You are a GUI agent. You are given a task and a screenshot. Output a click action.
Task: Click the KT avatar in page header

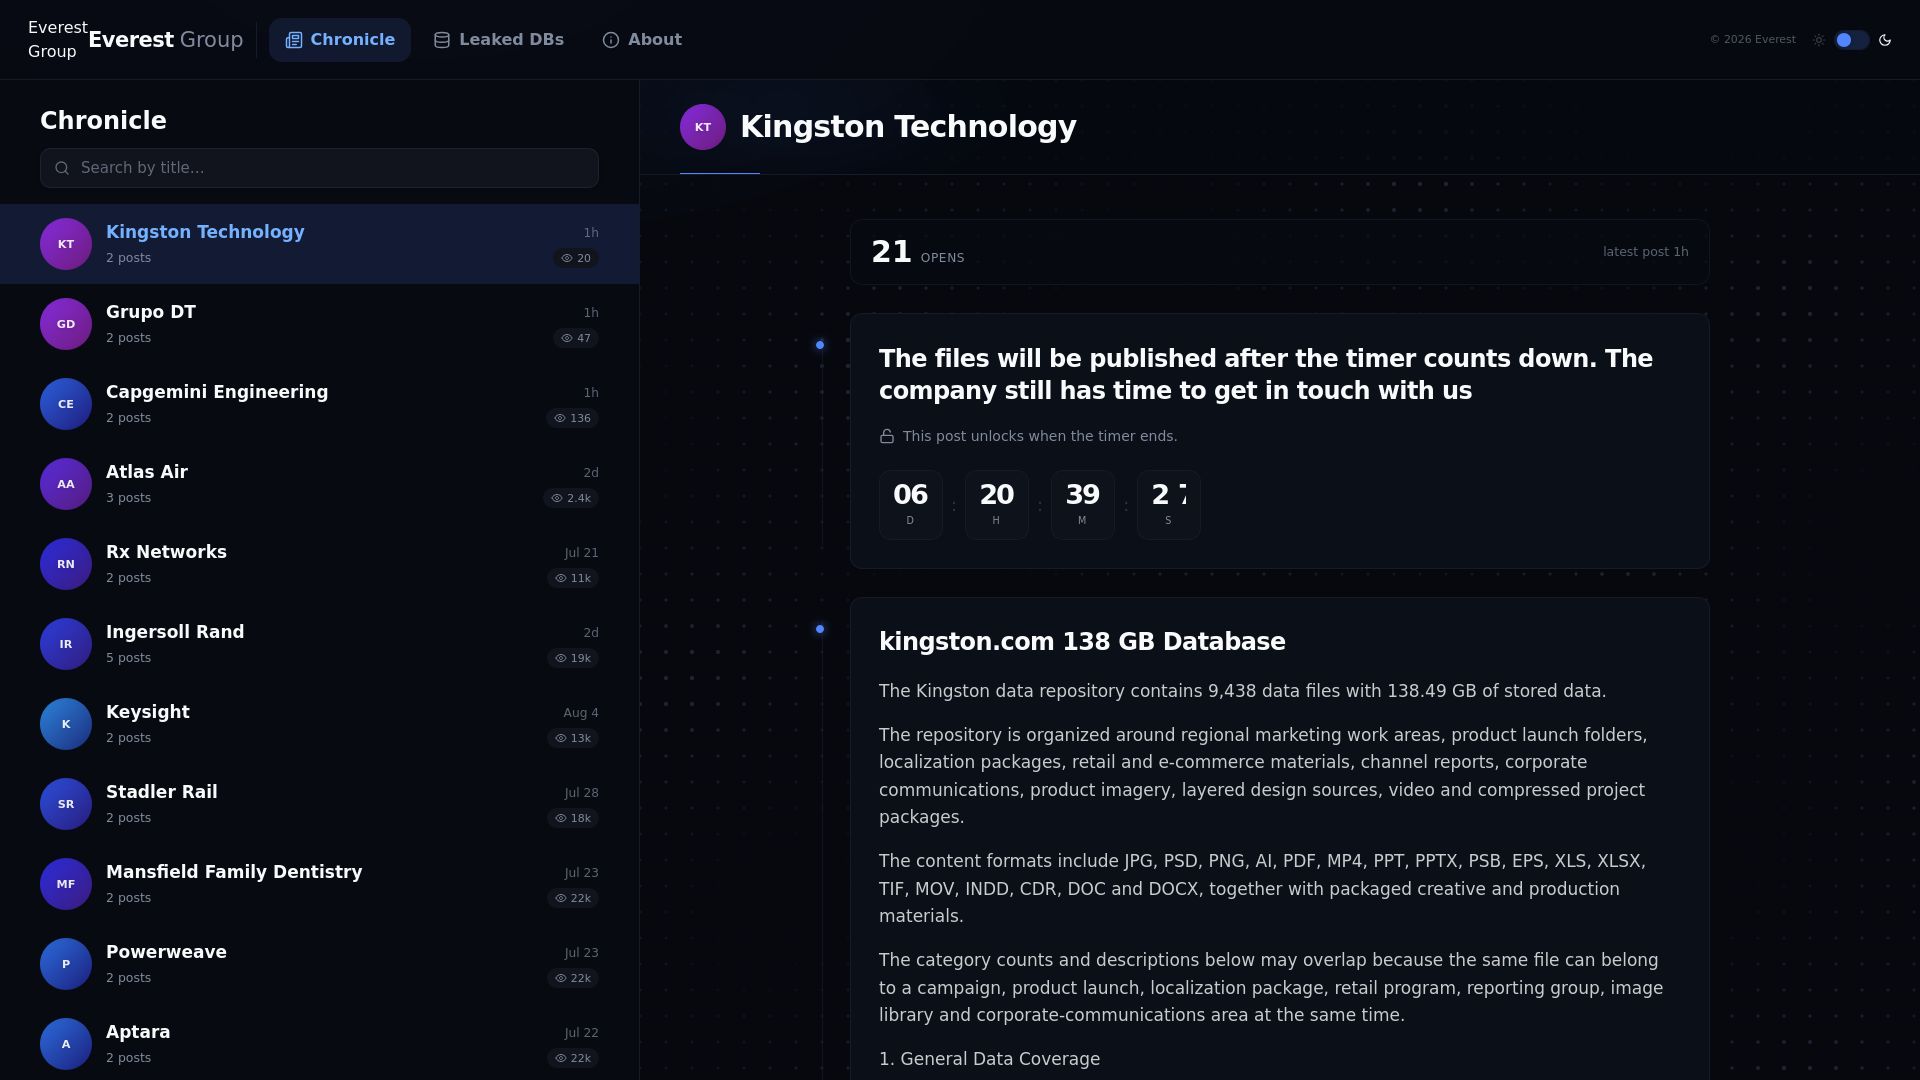coord(703,127)
